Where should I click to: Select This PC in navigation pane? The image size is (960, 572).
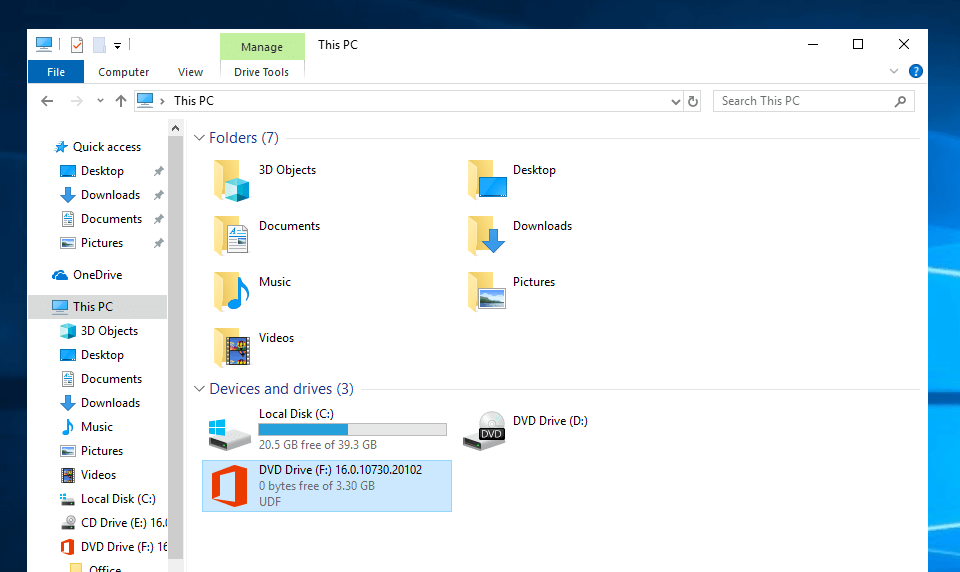click(x=97, y=307)
